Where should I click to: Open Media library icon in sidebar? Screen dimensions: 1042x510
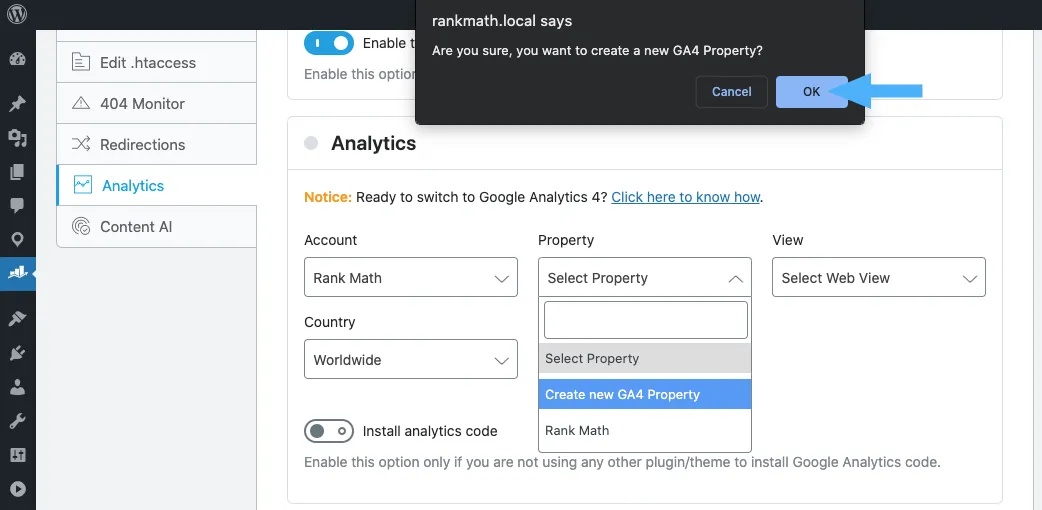coord(17,138)
